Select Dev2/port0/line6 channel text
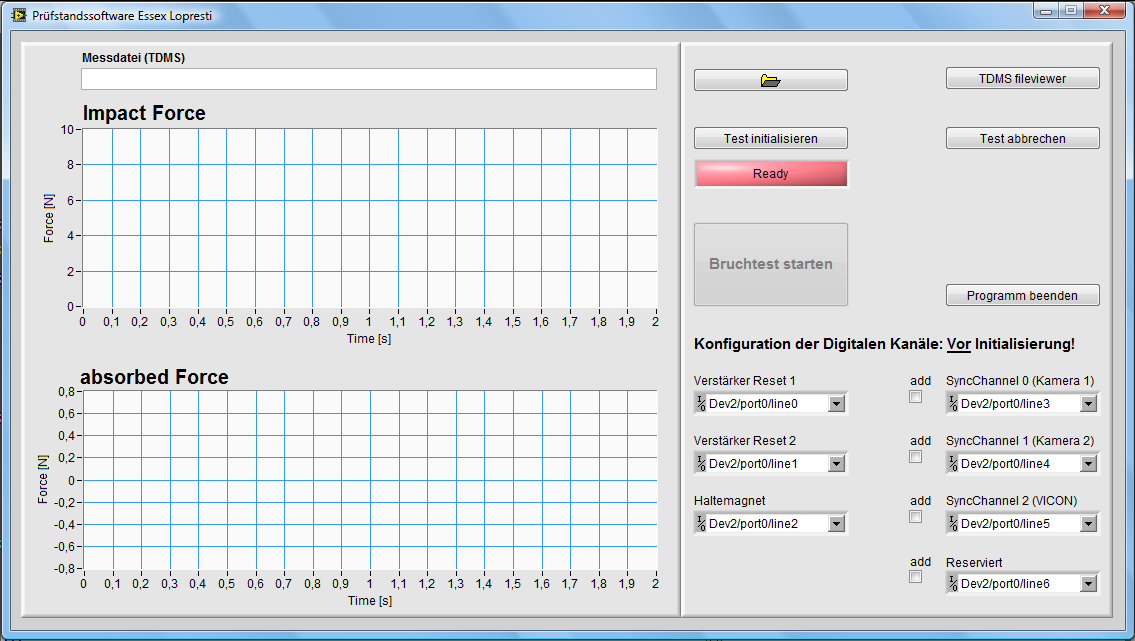Screen dimensions: 1135x641 point(1005,584)
